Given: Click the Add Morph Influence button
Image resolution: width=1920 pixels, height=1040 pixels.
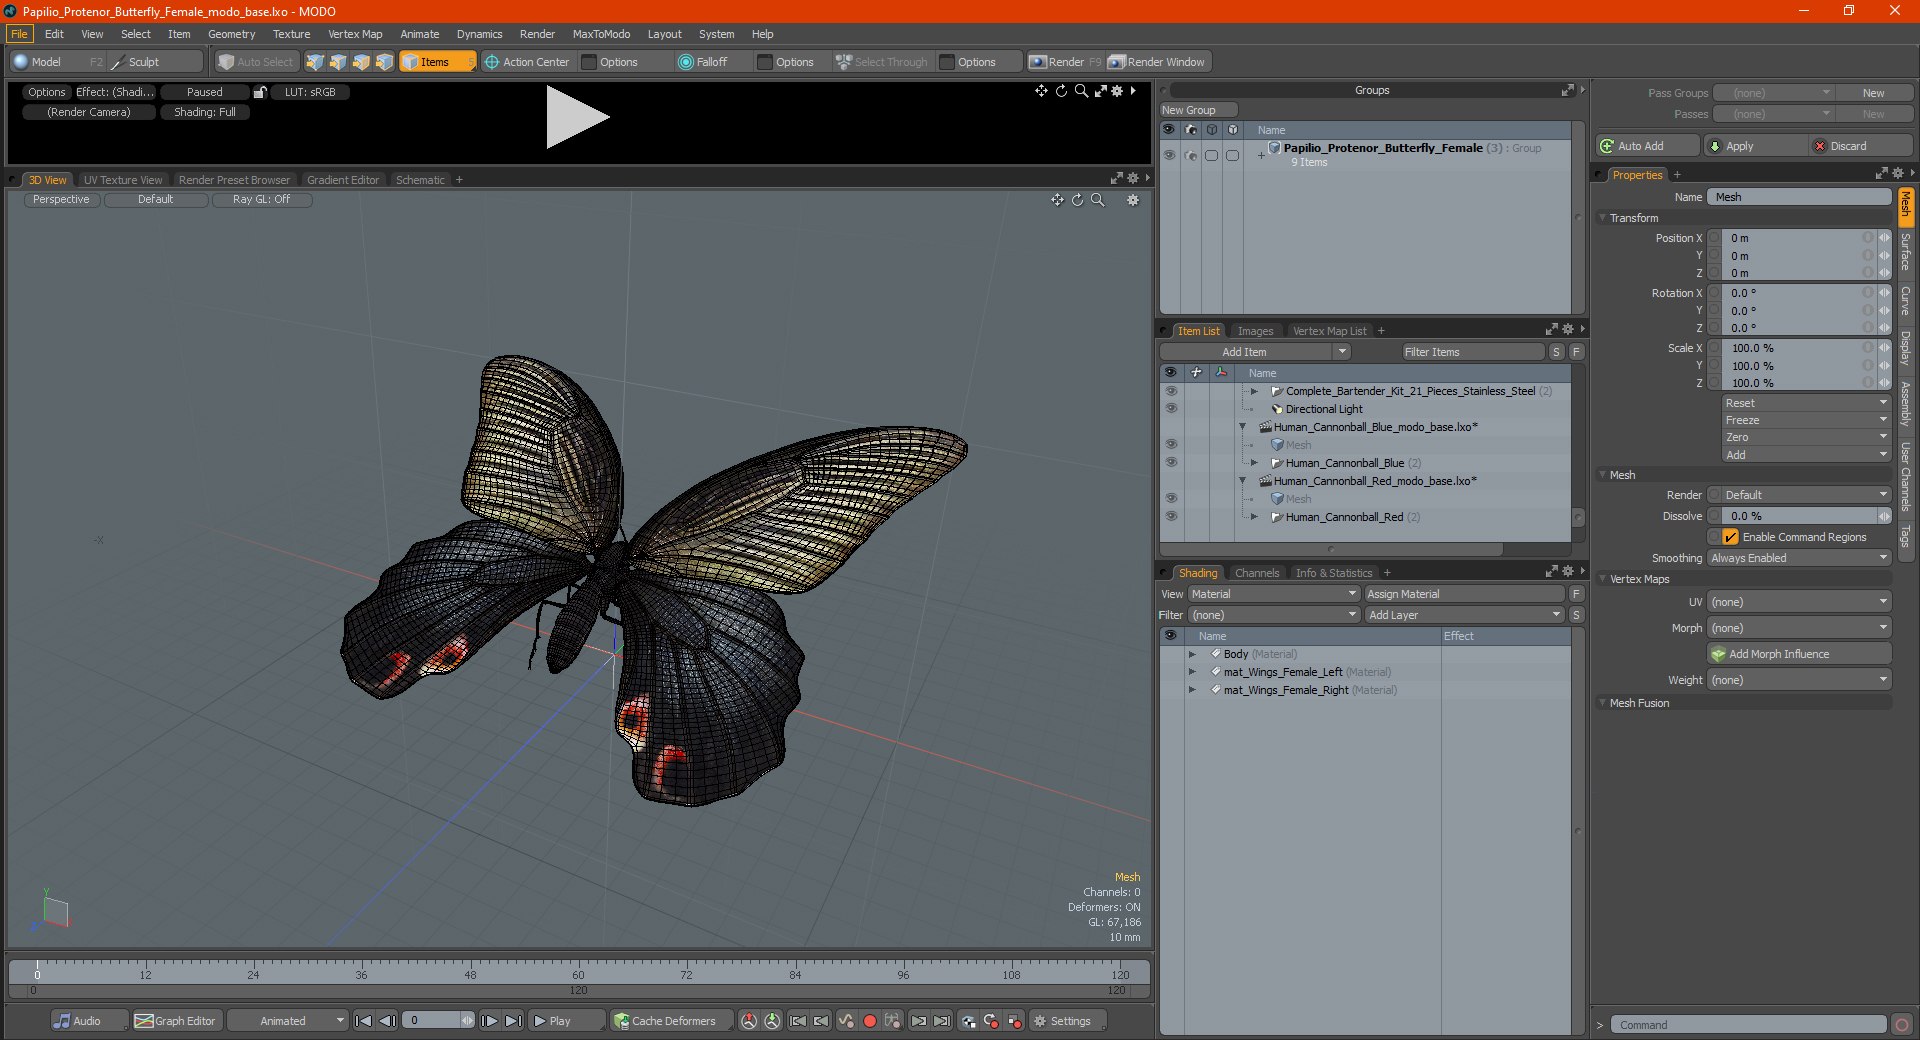Looking at the screenshot, I should pos(1799,654).
